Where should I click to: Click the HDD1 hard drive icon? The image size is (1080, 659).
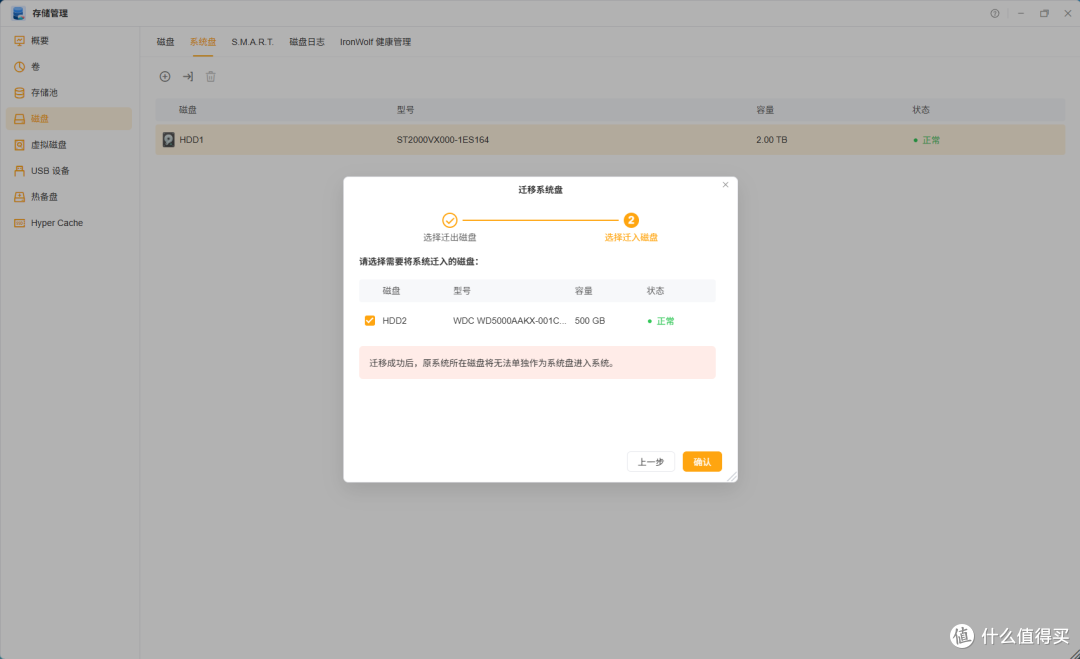(x=168, y=140)
